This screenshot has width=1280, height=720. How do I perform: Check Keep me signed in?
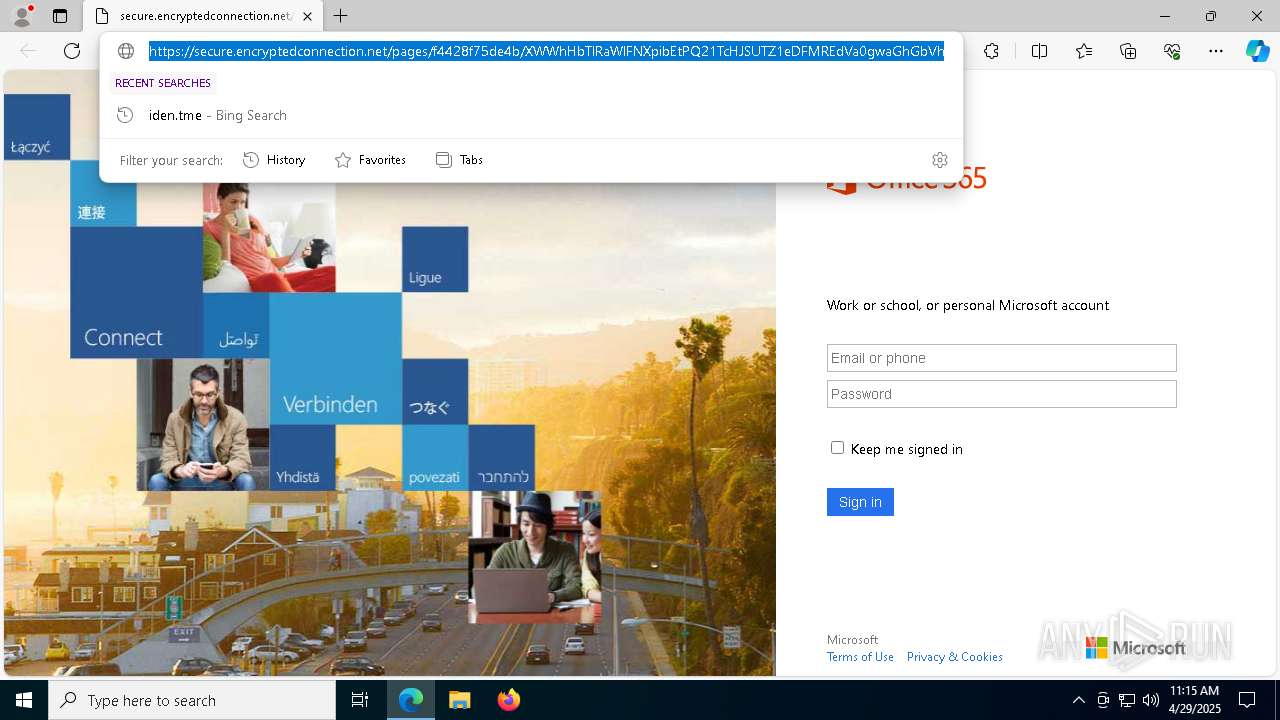837,448
